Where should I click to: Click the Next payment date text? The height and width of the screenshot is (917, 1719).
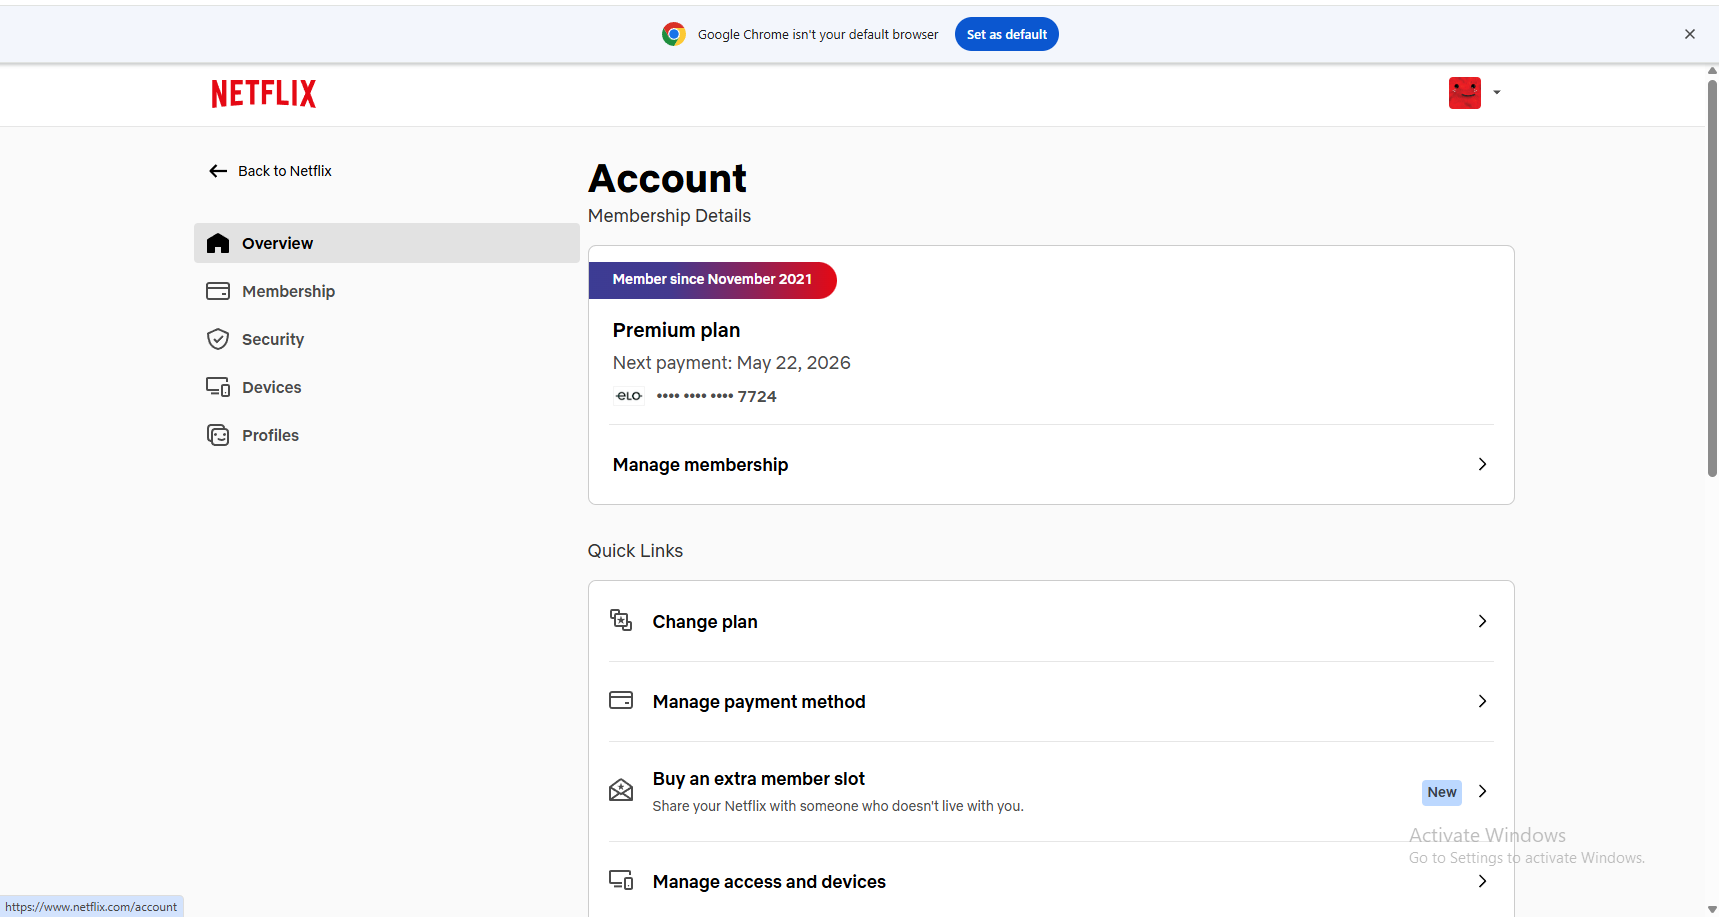point(732,363)
